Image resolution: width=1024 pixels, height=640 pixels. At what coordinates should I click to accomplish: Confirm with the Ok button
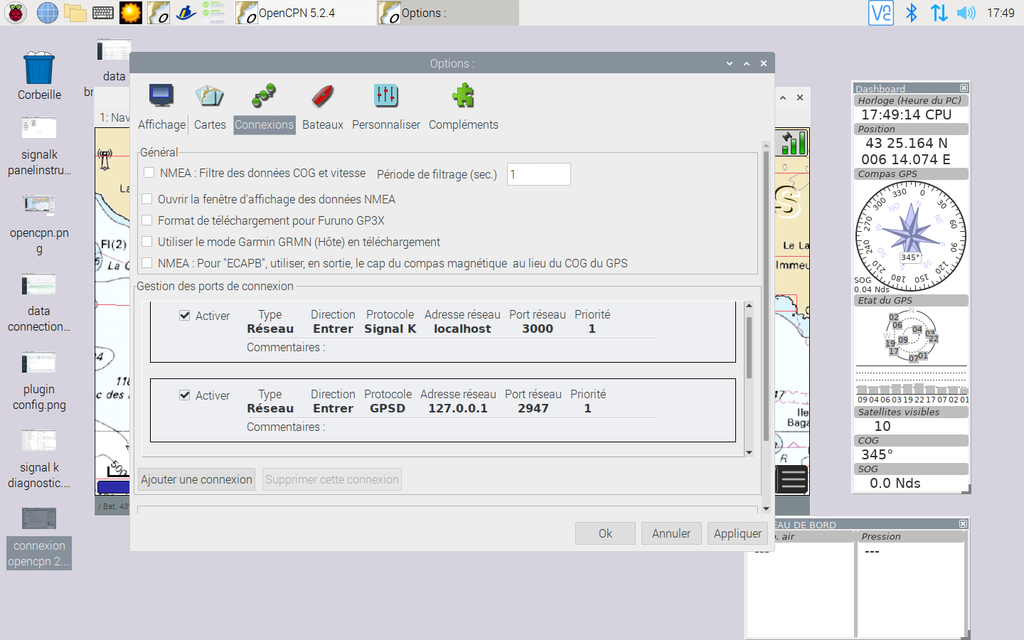point(605,534)
